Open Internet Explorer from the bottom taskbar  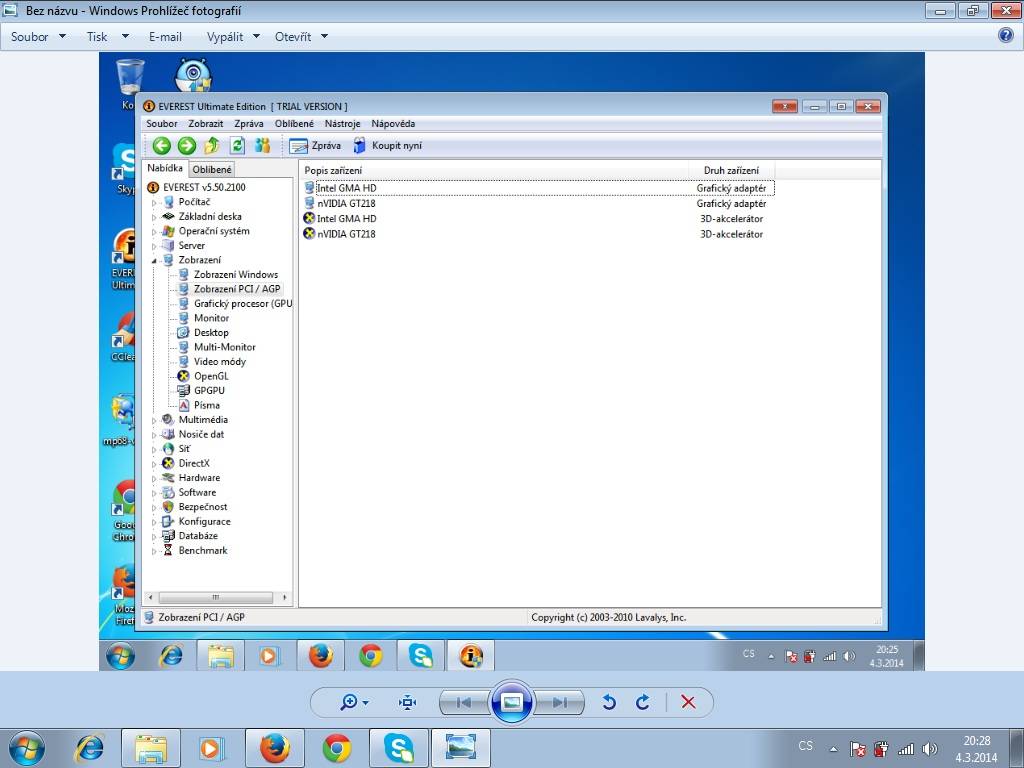[89, 748]
